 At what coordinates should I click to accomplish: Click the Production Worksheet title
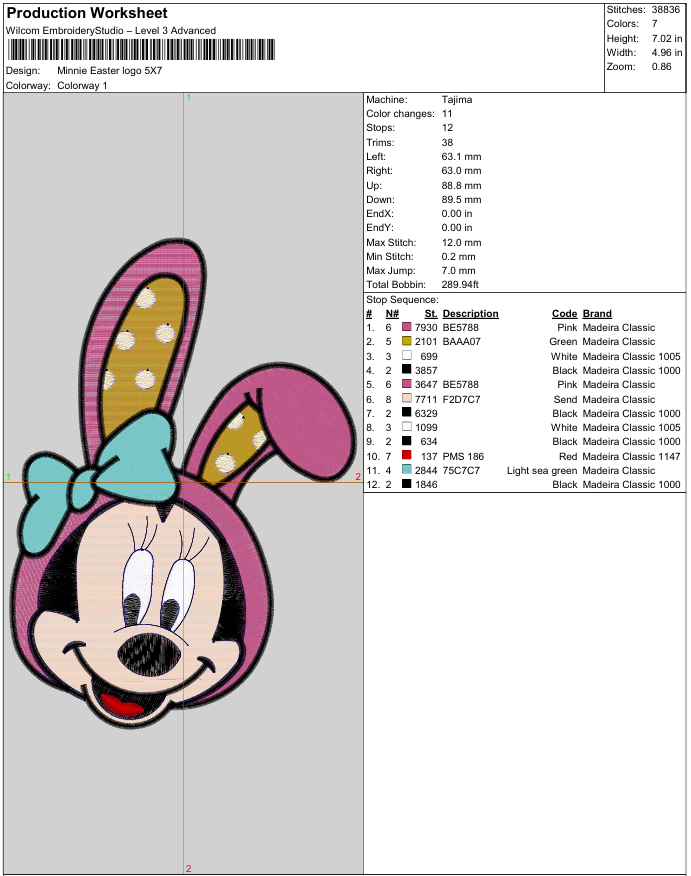tap(88, 13)
